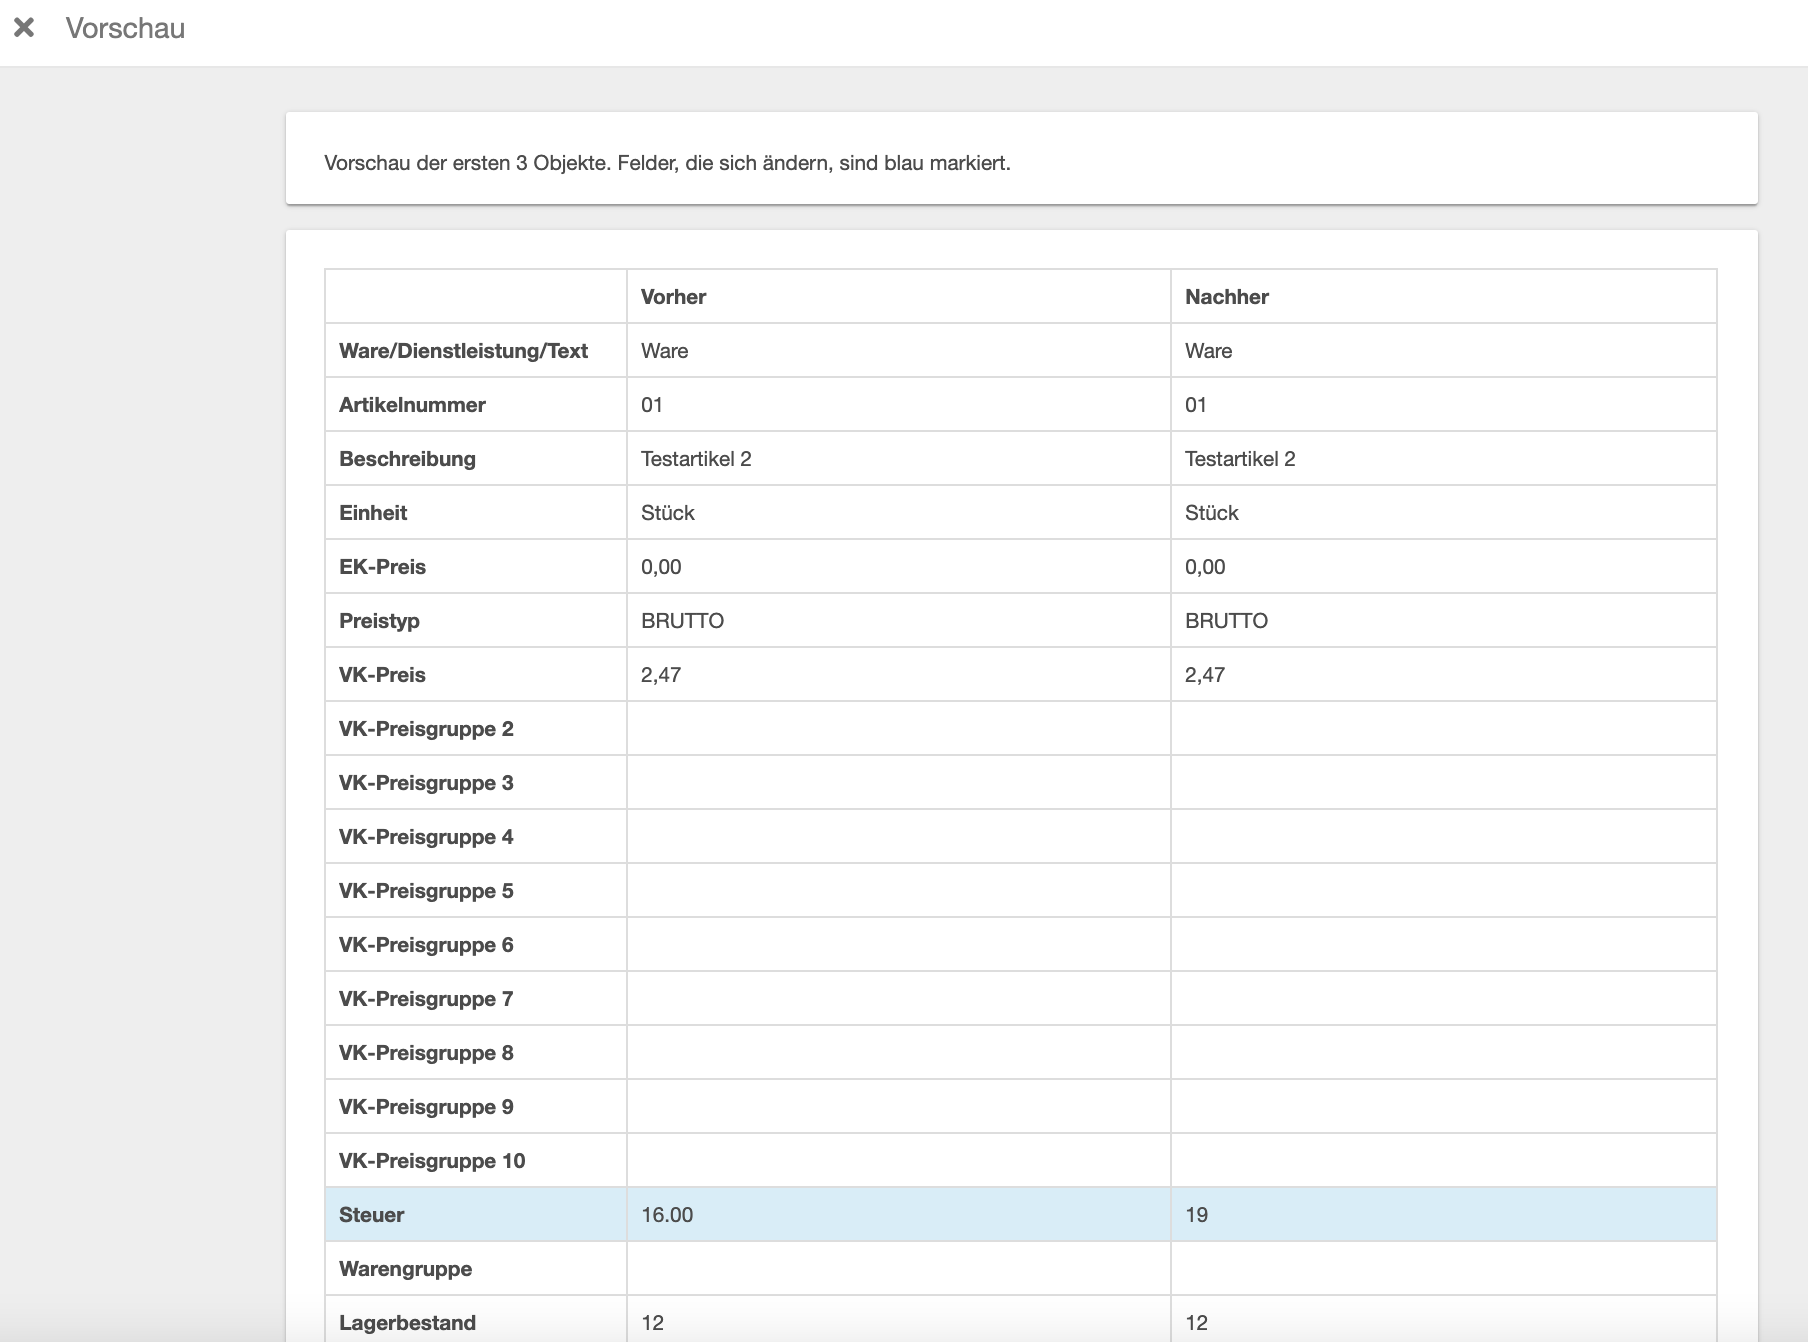Screen dimensions: 1808x1342
Task: Click the Einheit row label
Action: pos(373,513)
